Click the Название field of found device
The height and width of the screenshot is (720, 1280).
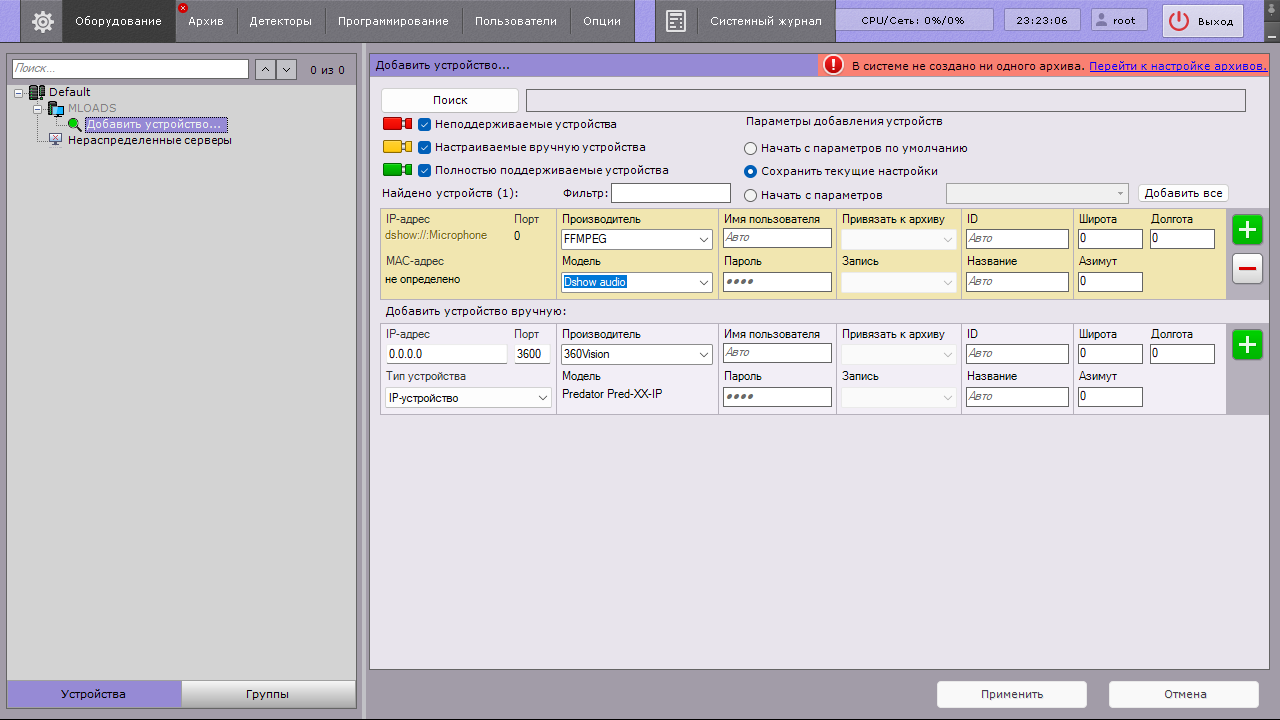[x=1017, y=282]
